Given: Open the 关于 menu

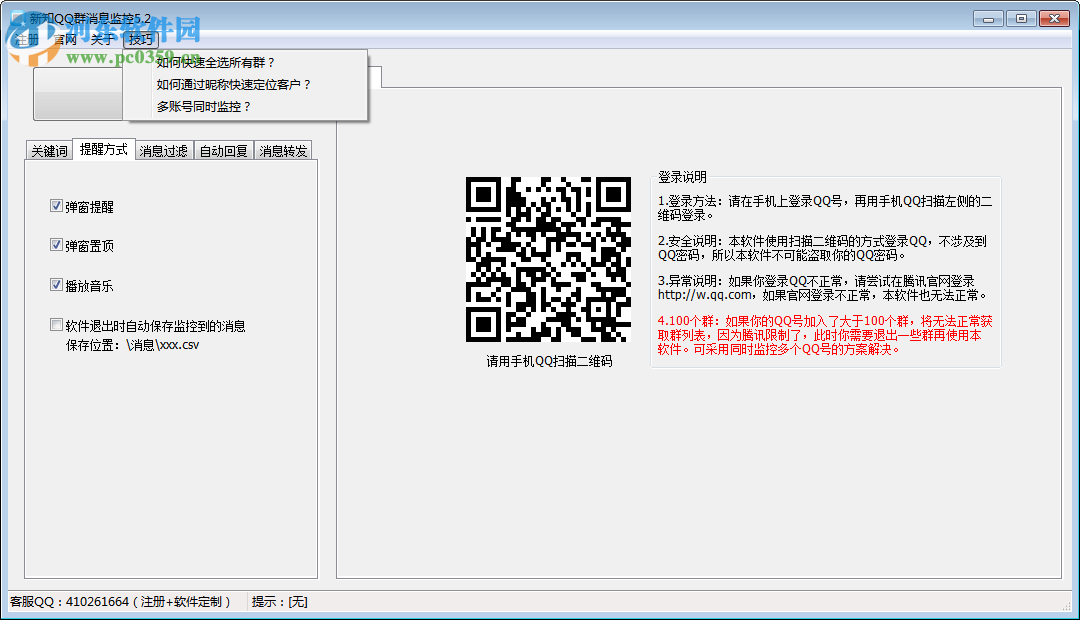Looking at the screenshot, I should pos(103,40).
